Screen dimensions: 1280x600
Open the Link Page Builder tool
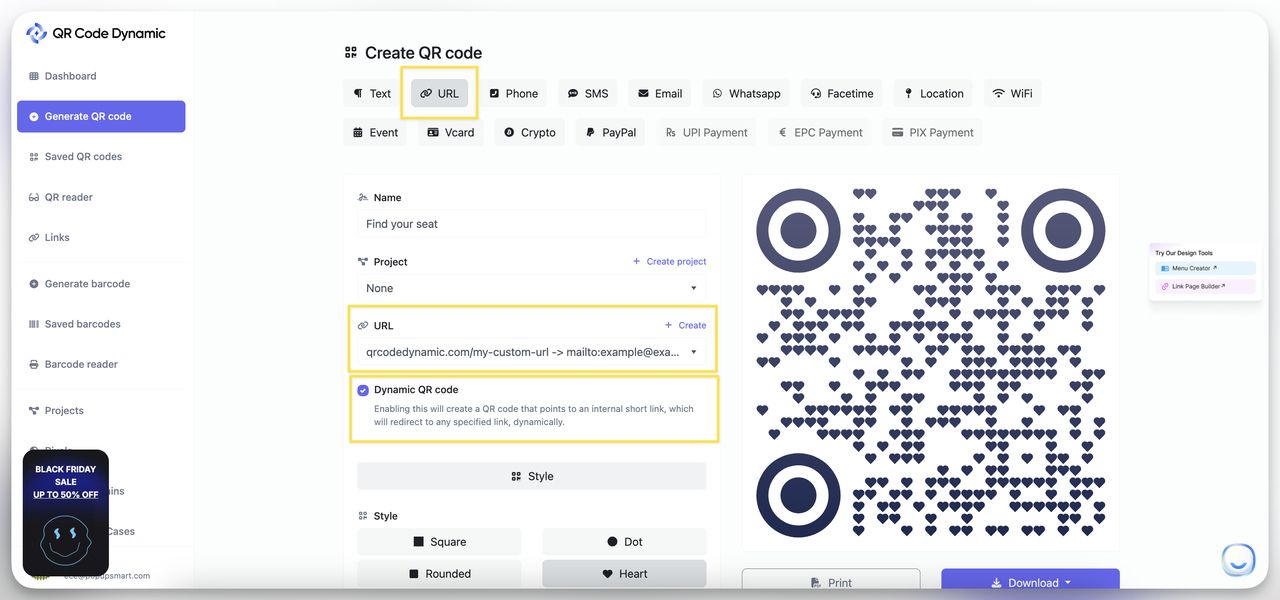tap(1205, 286)
